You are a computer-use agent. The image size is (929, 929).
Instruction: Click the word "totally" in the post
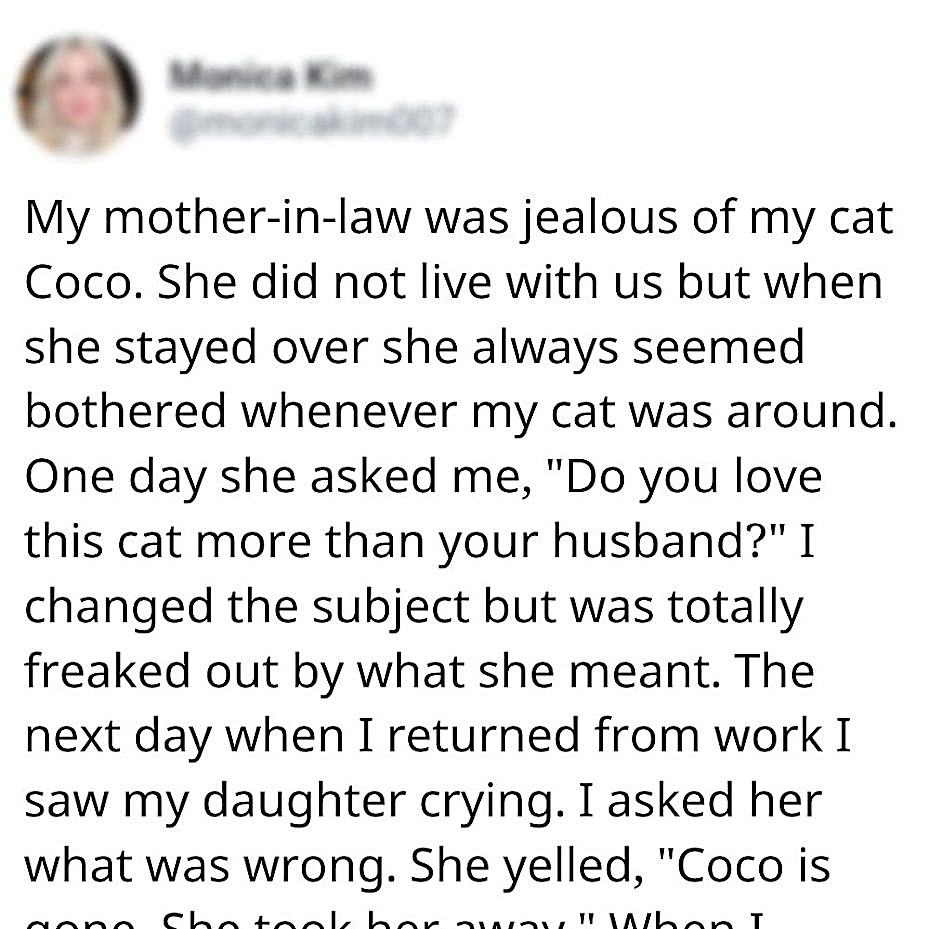coord(735,608)
